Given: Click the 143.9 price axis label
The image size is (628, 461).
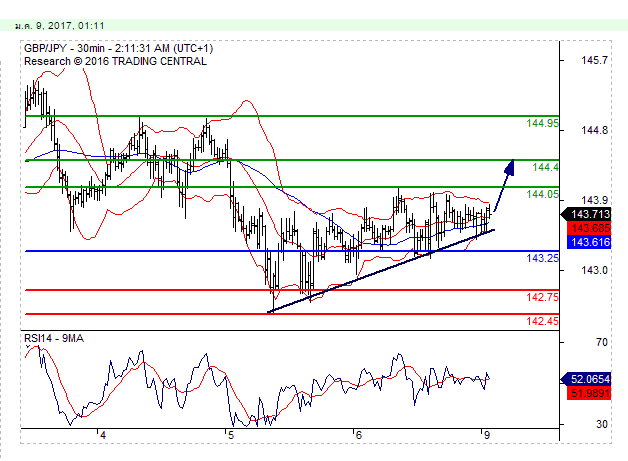Looking at the screenshot, I should 594,200.
